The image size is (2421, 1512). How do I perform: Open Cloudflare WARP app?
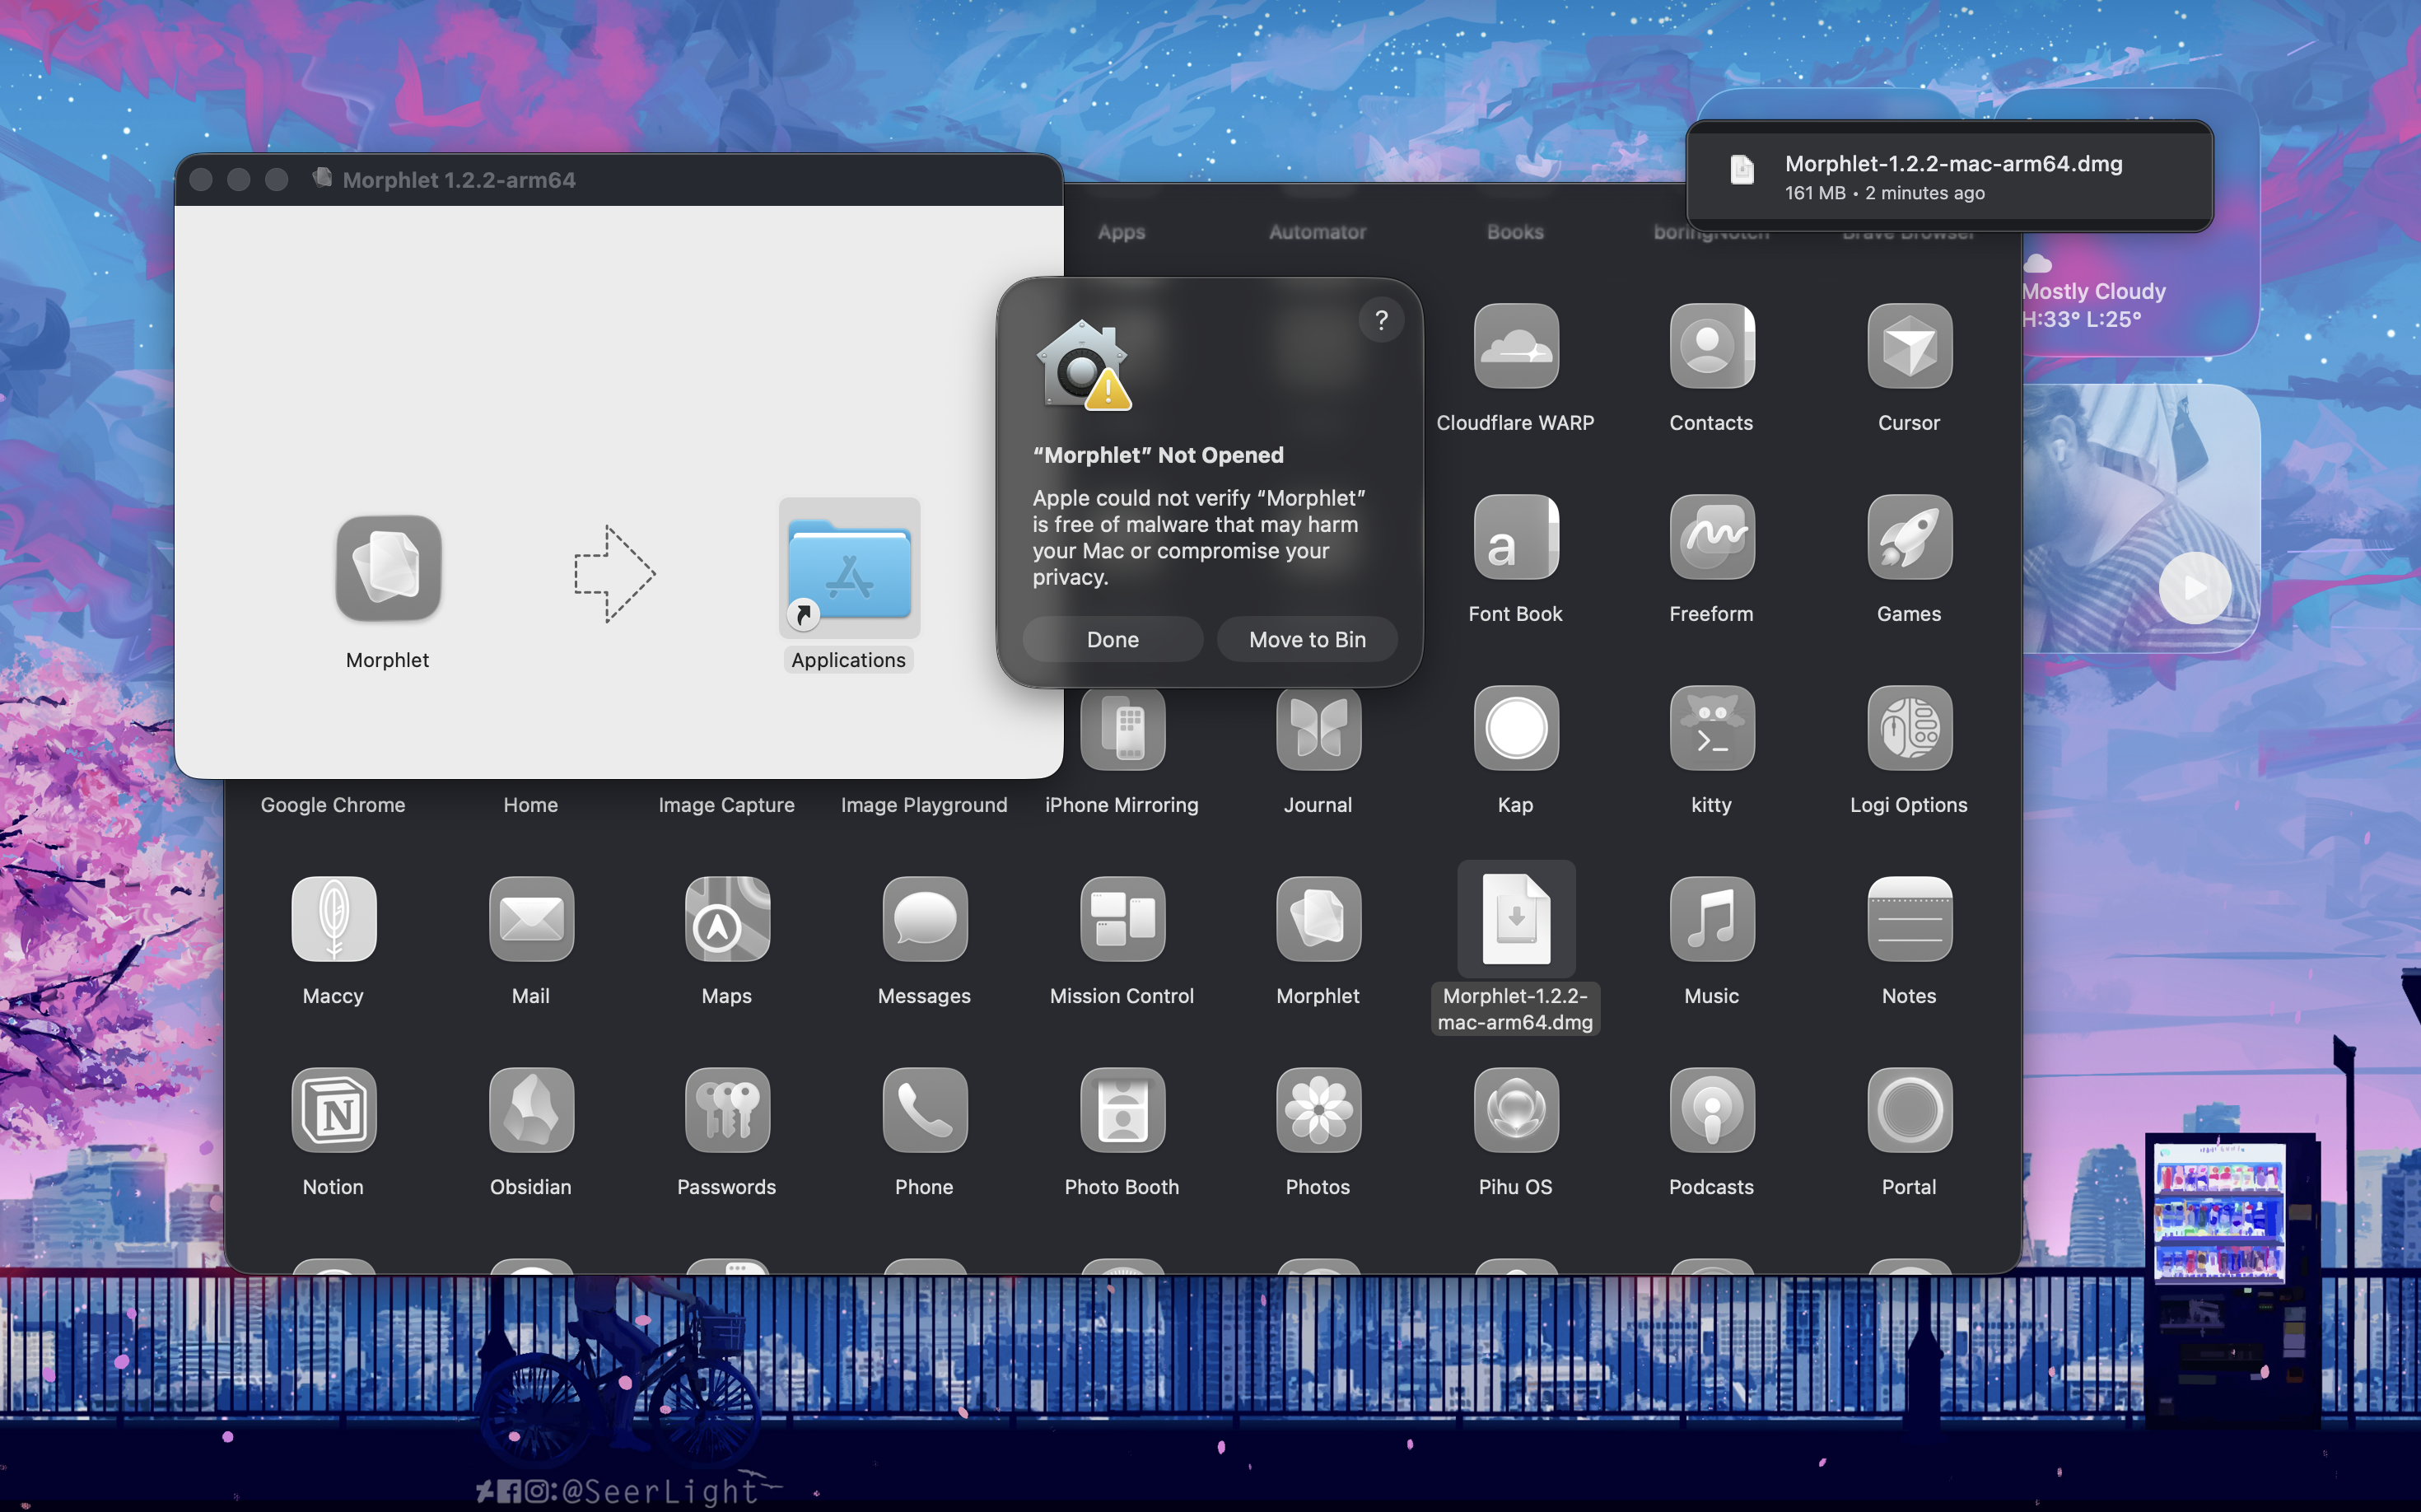tap(1515, 346)
